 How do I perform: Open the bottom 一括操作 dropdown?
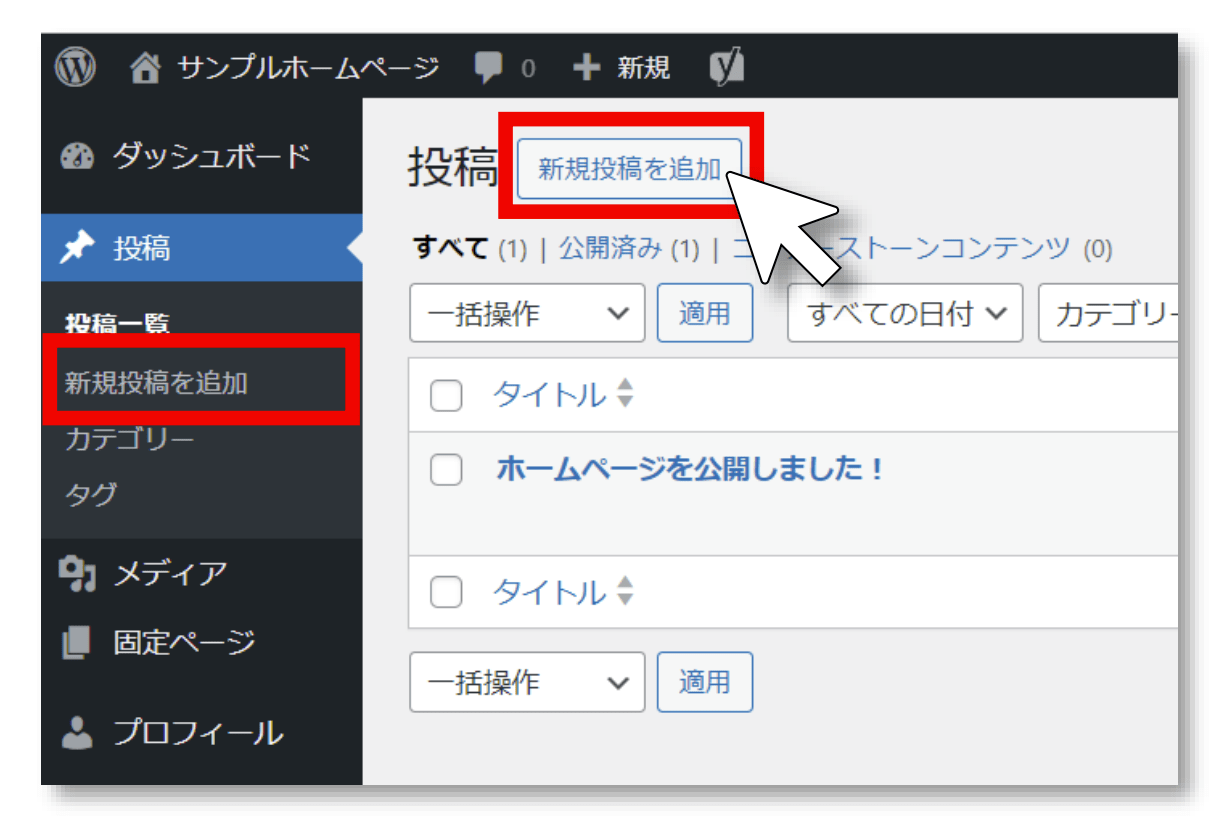[527, 682]
